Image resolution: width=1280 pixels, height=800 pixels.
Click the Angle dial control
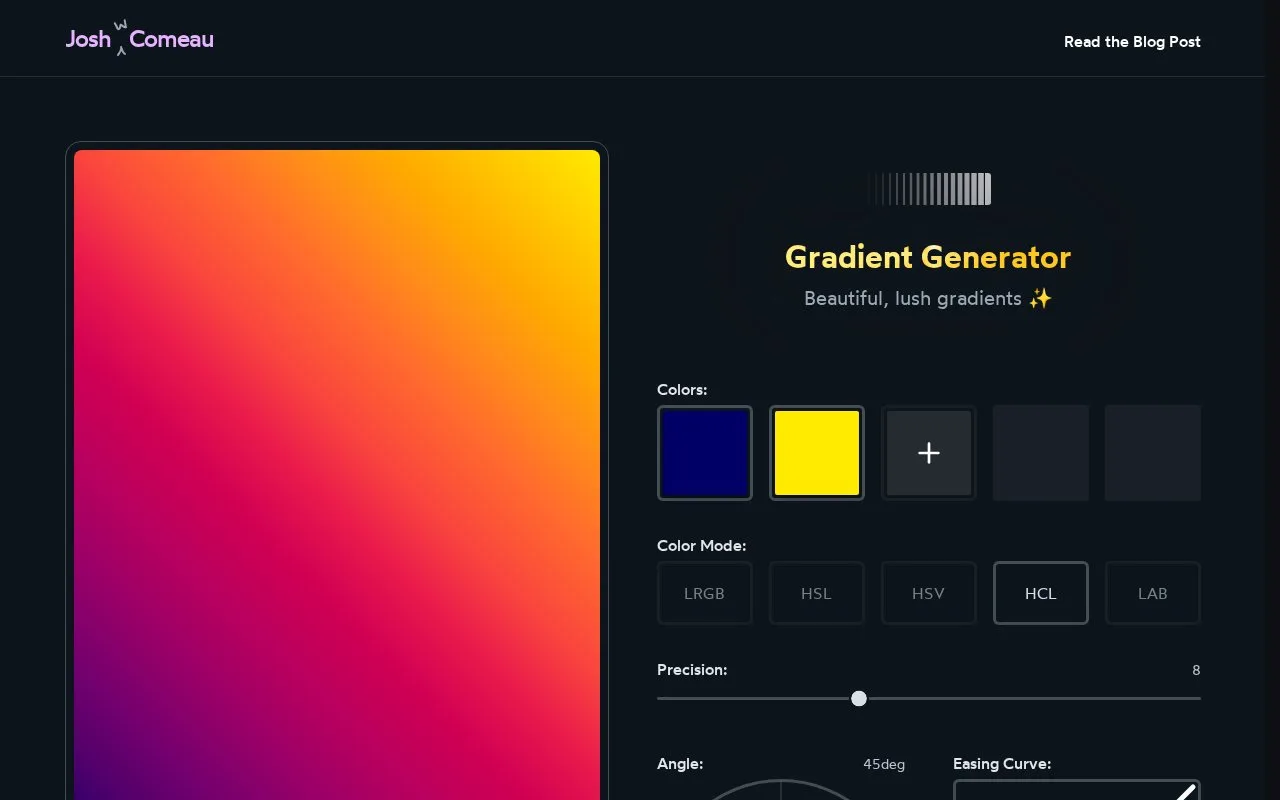coord(781,790)
